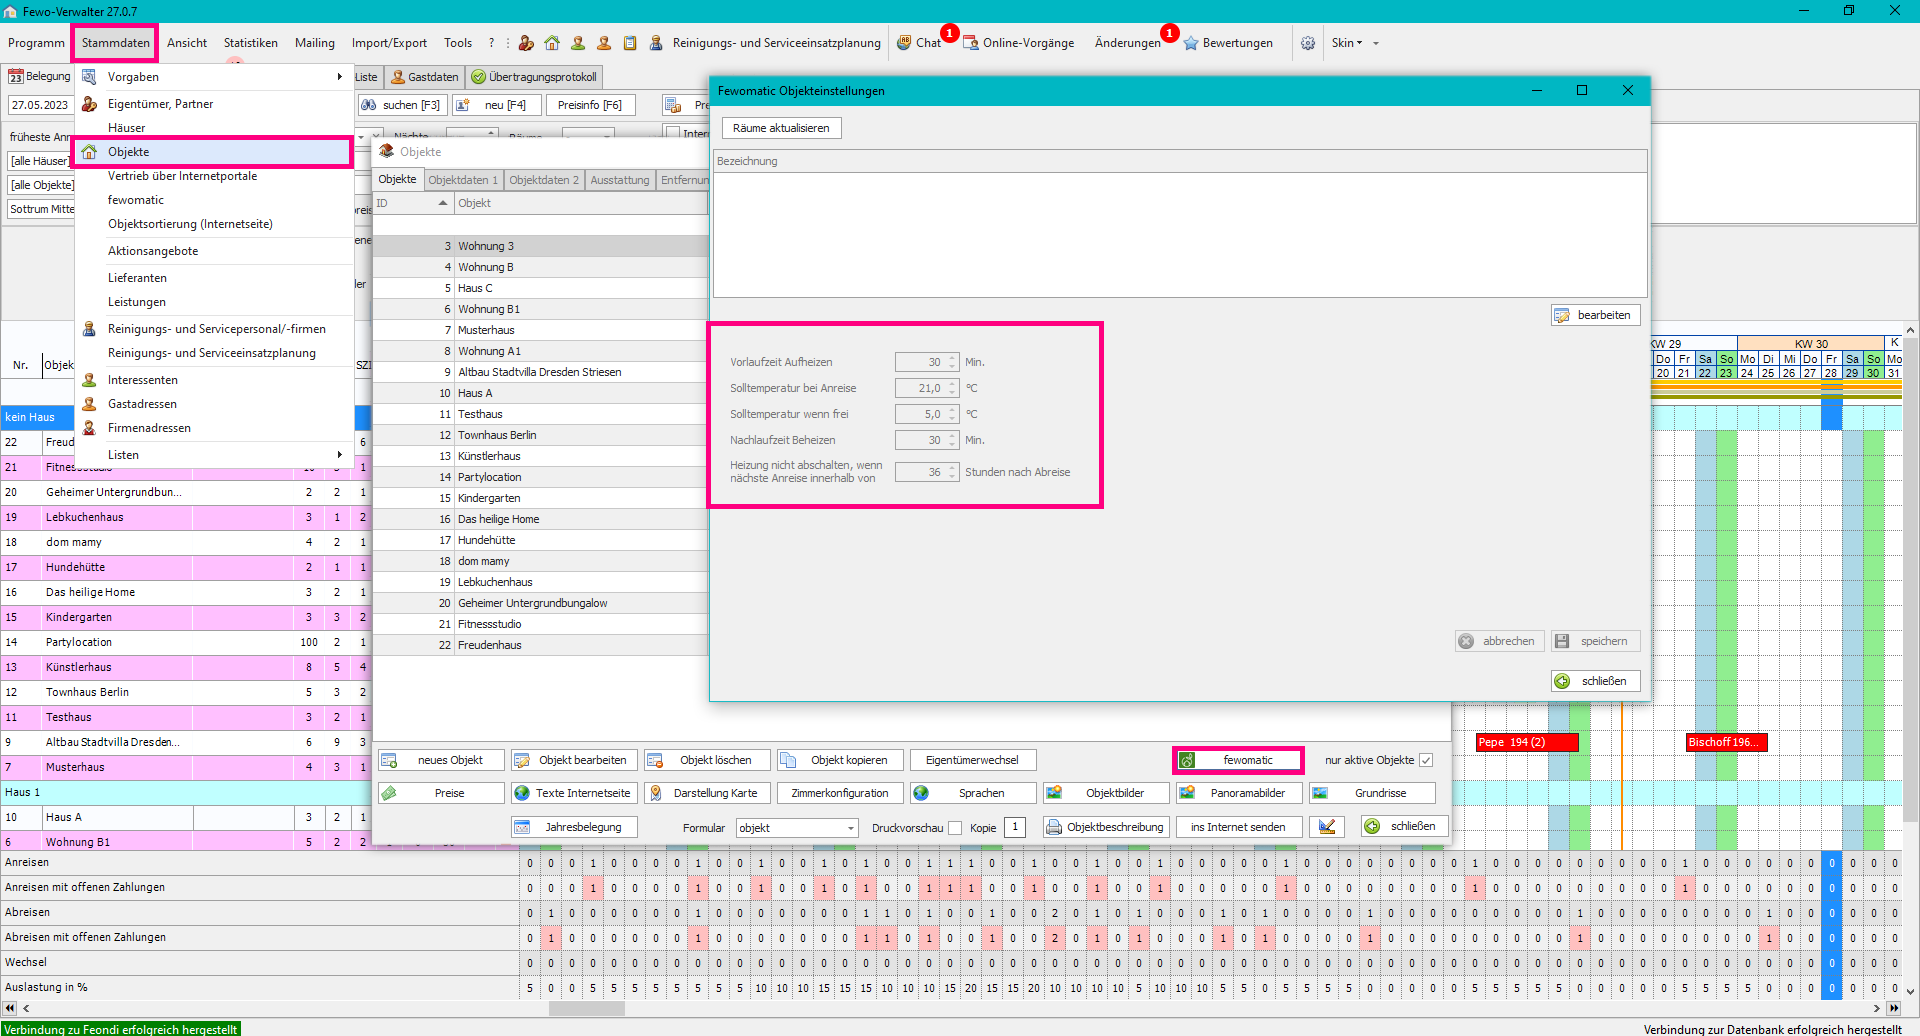Screen dimensions: 1920x1036
Task: Choose the fewomatic entry in the Stammdaten menu
Action: [x=136, y=200]
